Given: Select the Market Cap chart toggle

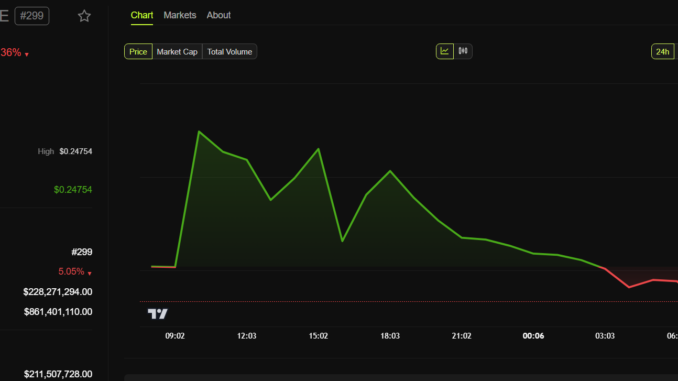Looking at the screenshot, I should tap(177, 51).
